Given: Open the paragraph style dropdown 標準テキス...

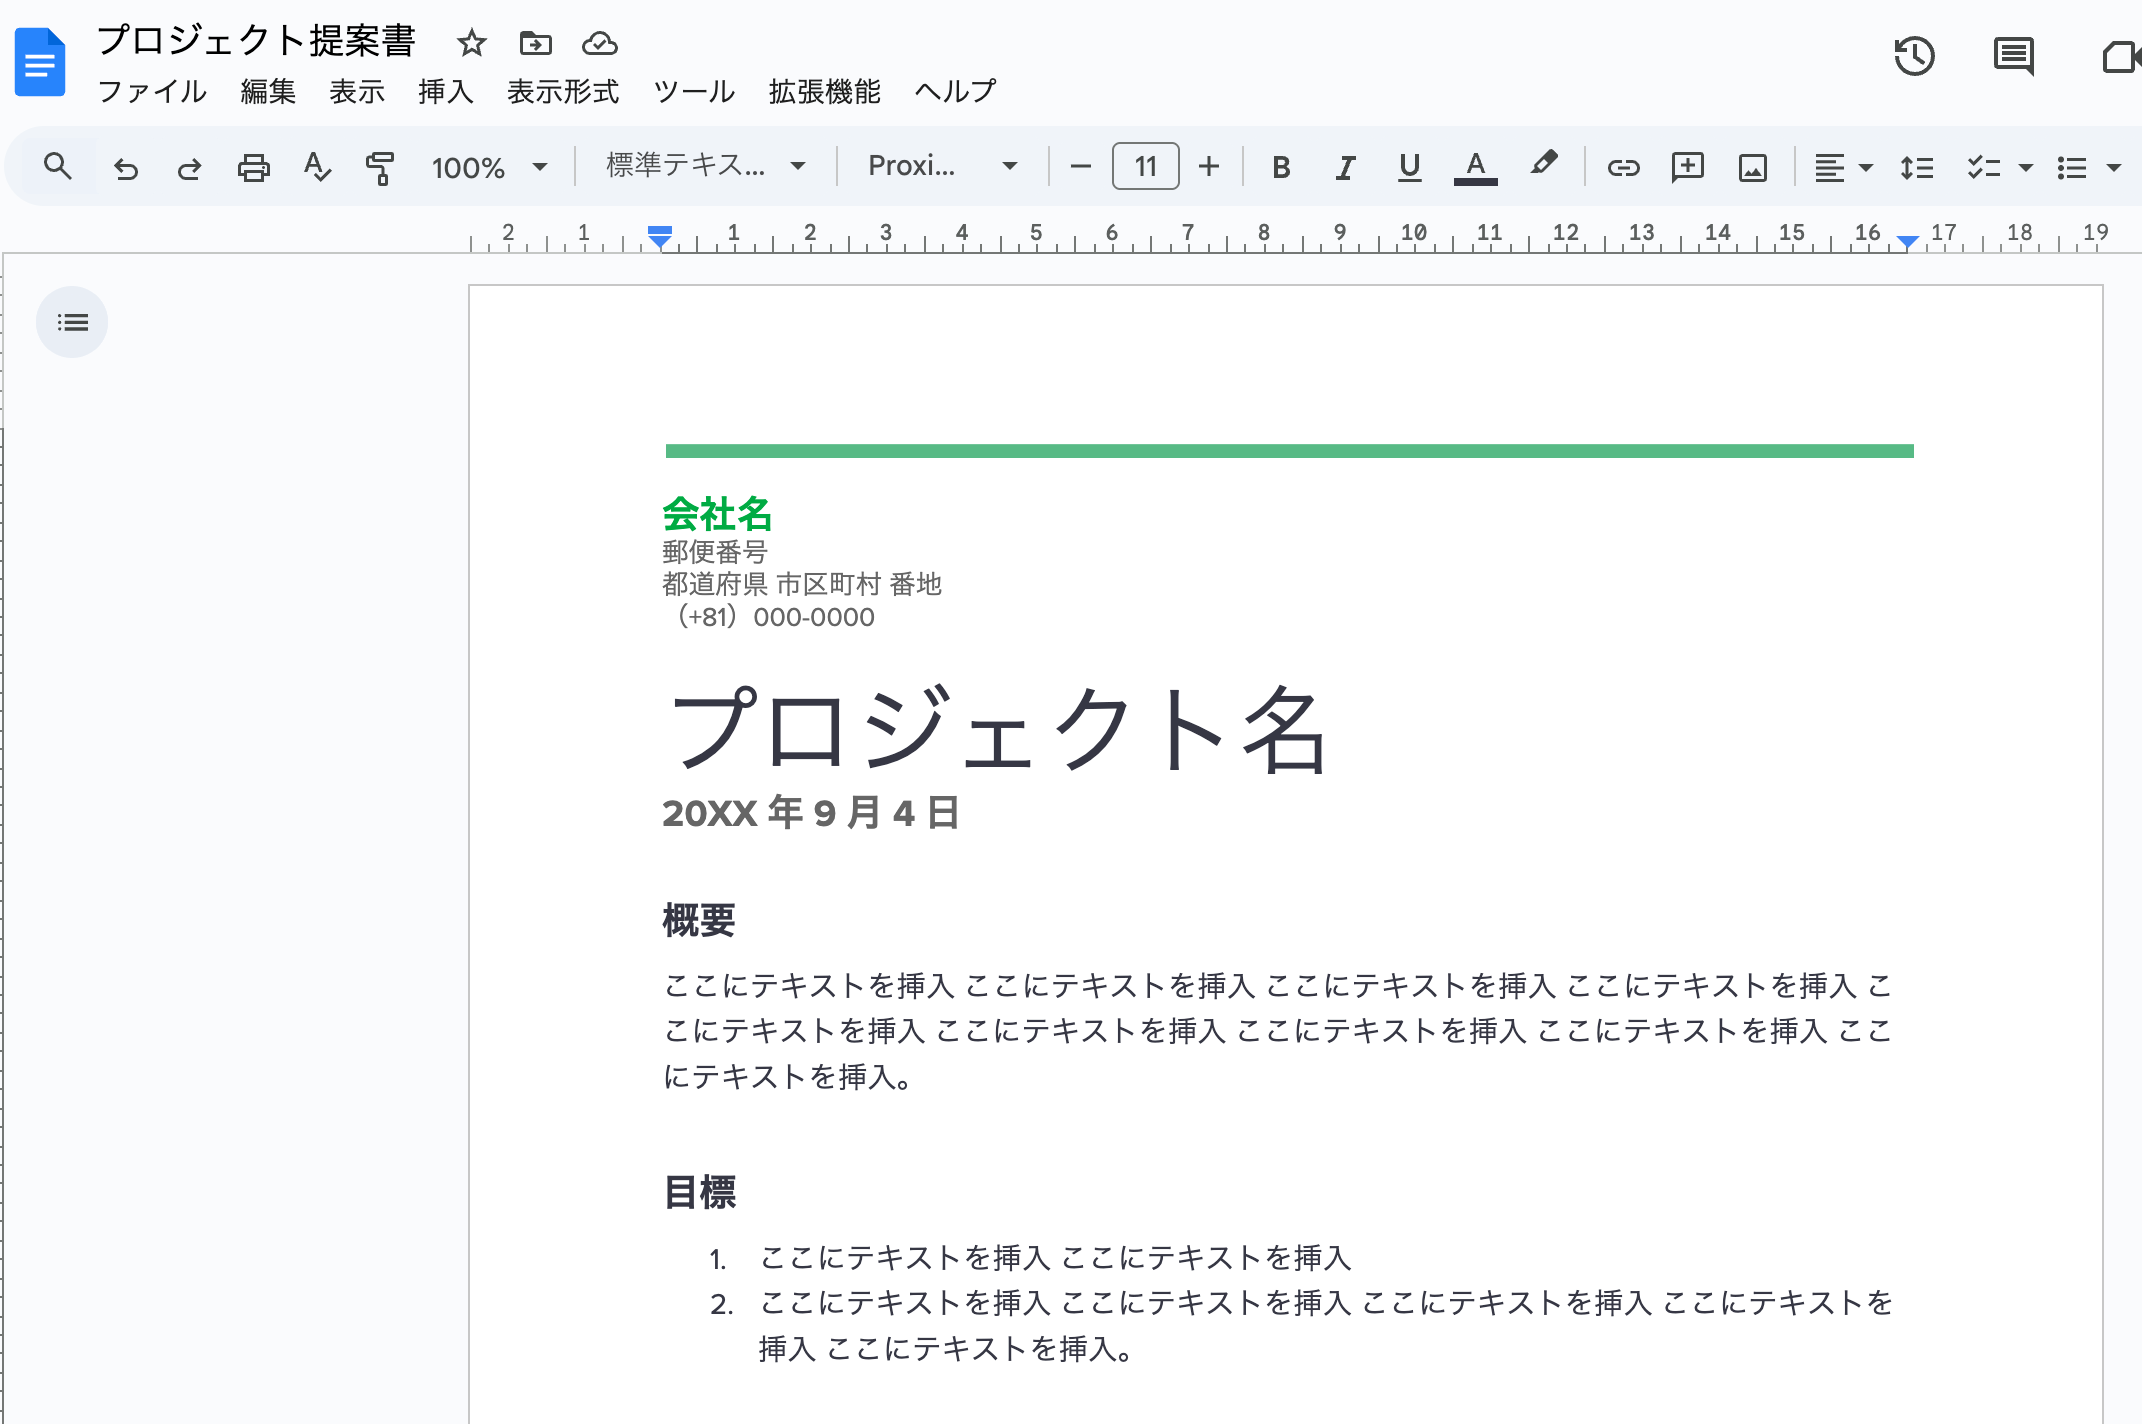Looking at the screenshot, I should (x=705, y=166).
